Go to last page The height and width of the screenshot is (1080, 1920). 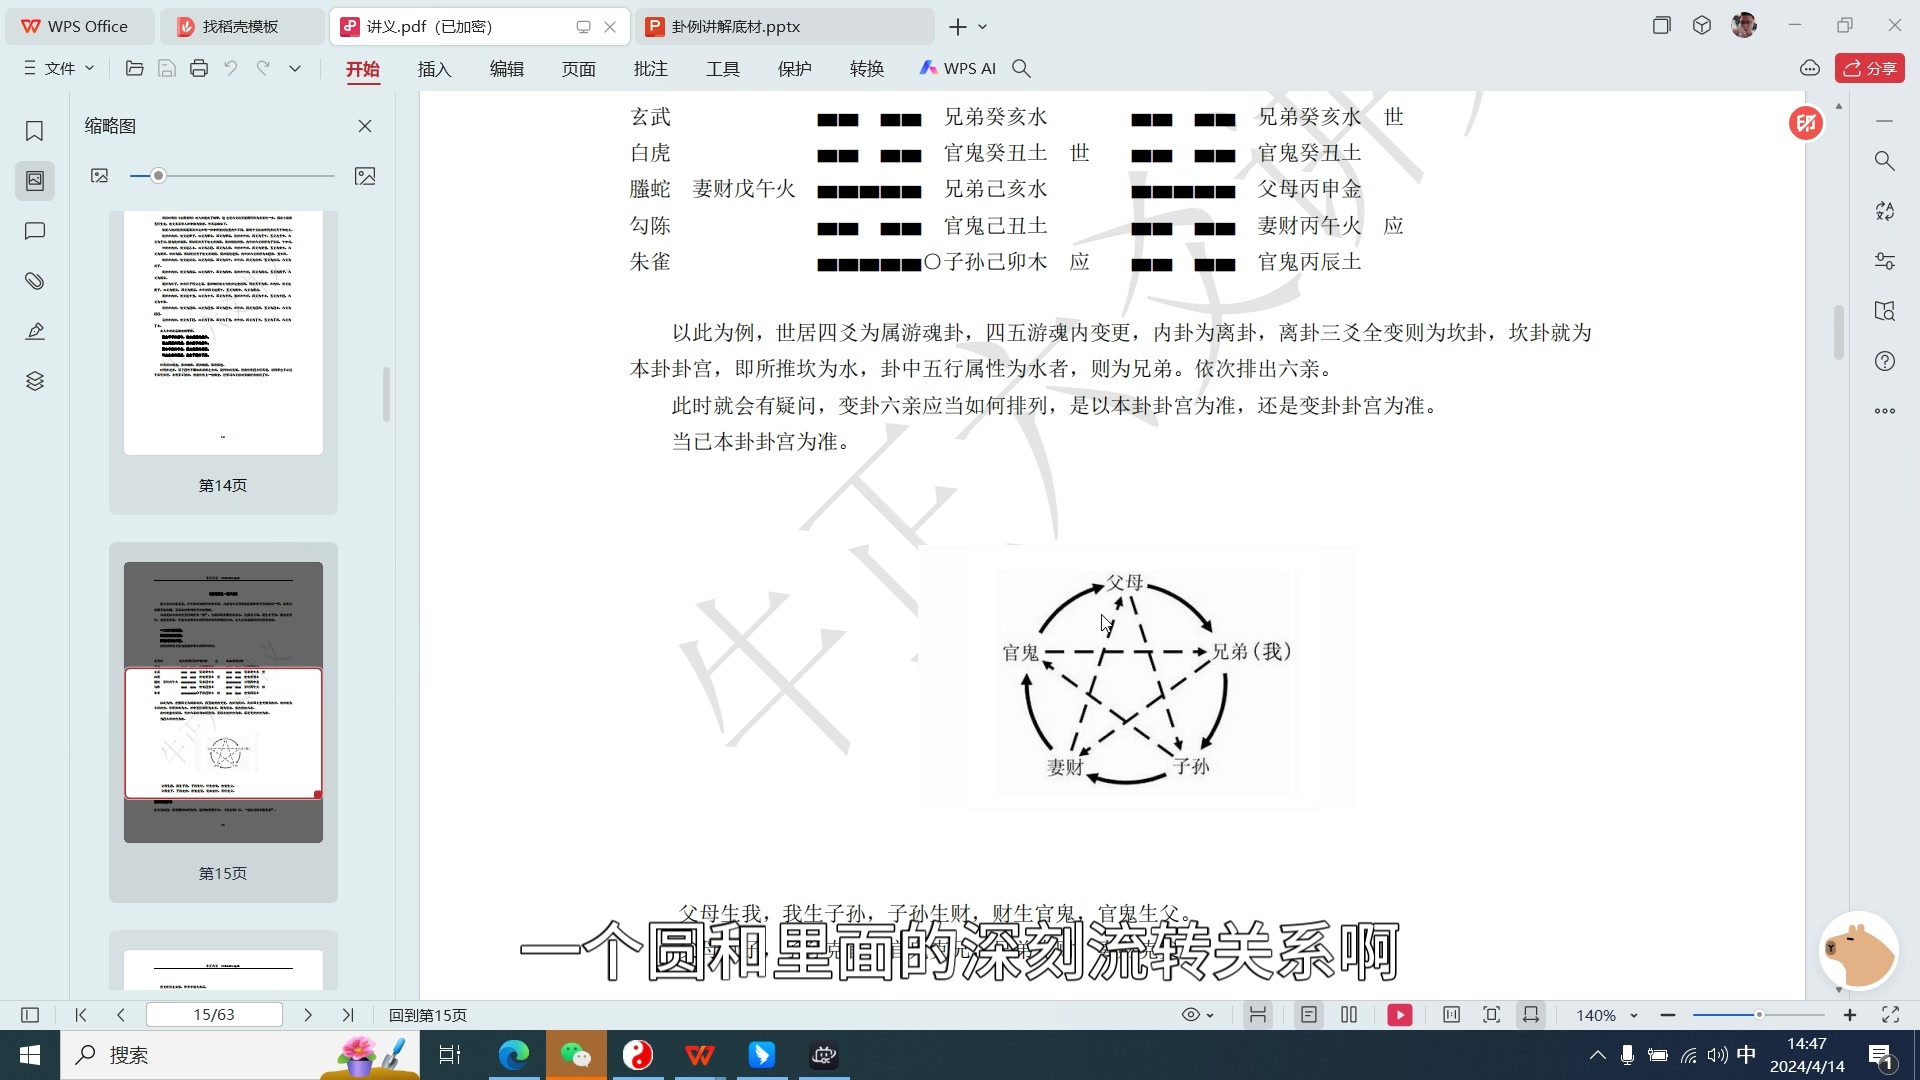(x=348, y=1015)
